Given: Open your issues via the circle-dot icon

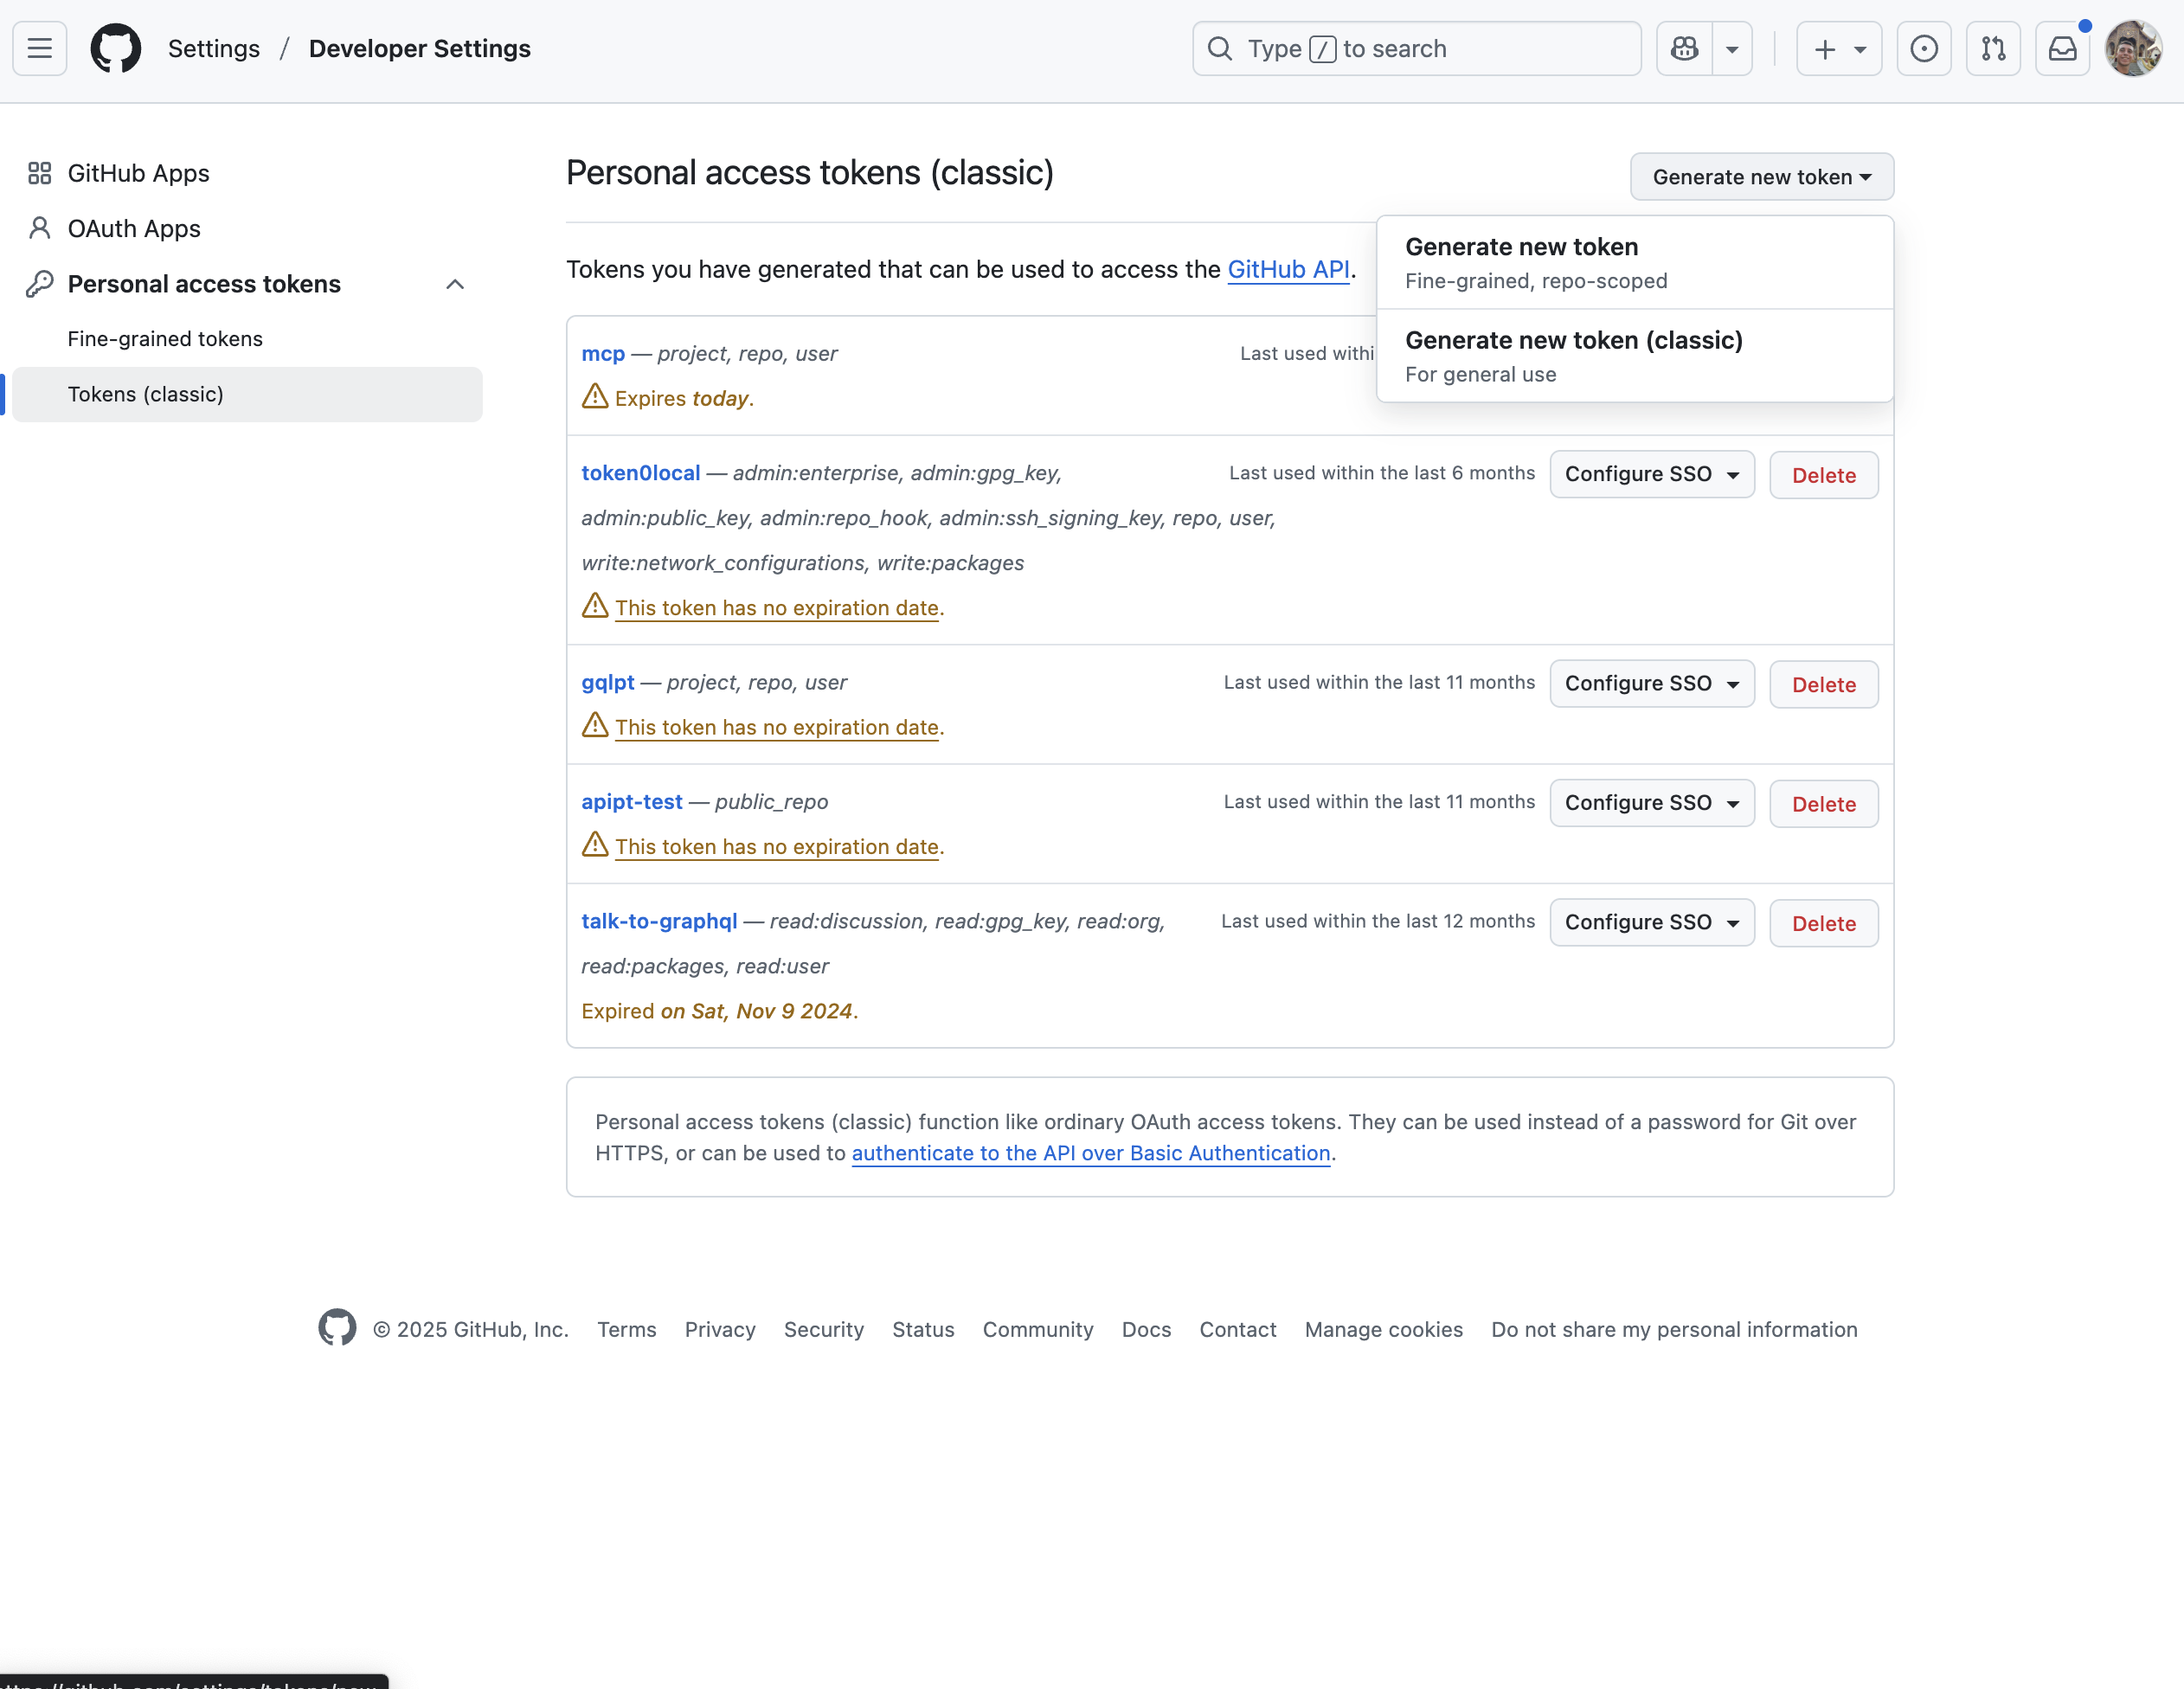Looking at the screenshot, I should coord(1925,48).
